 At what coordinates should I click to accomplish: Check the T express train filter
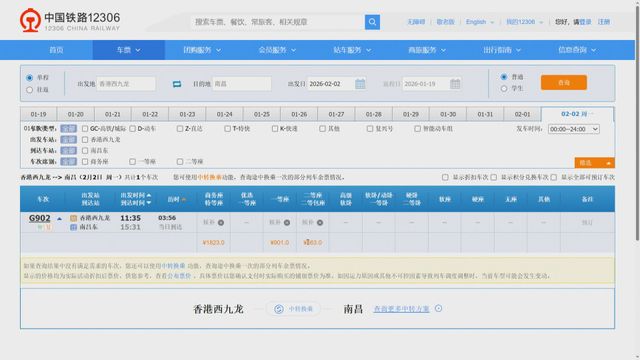[x=227, y=129]
